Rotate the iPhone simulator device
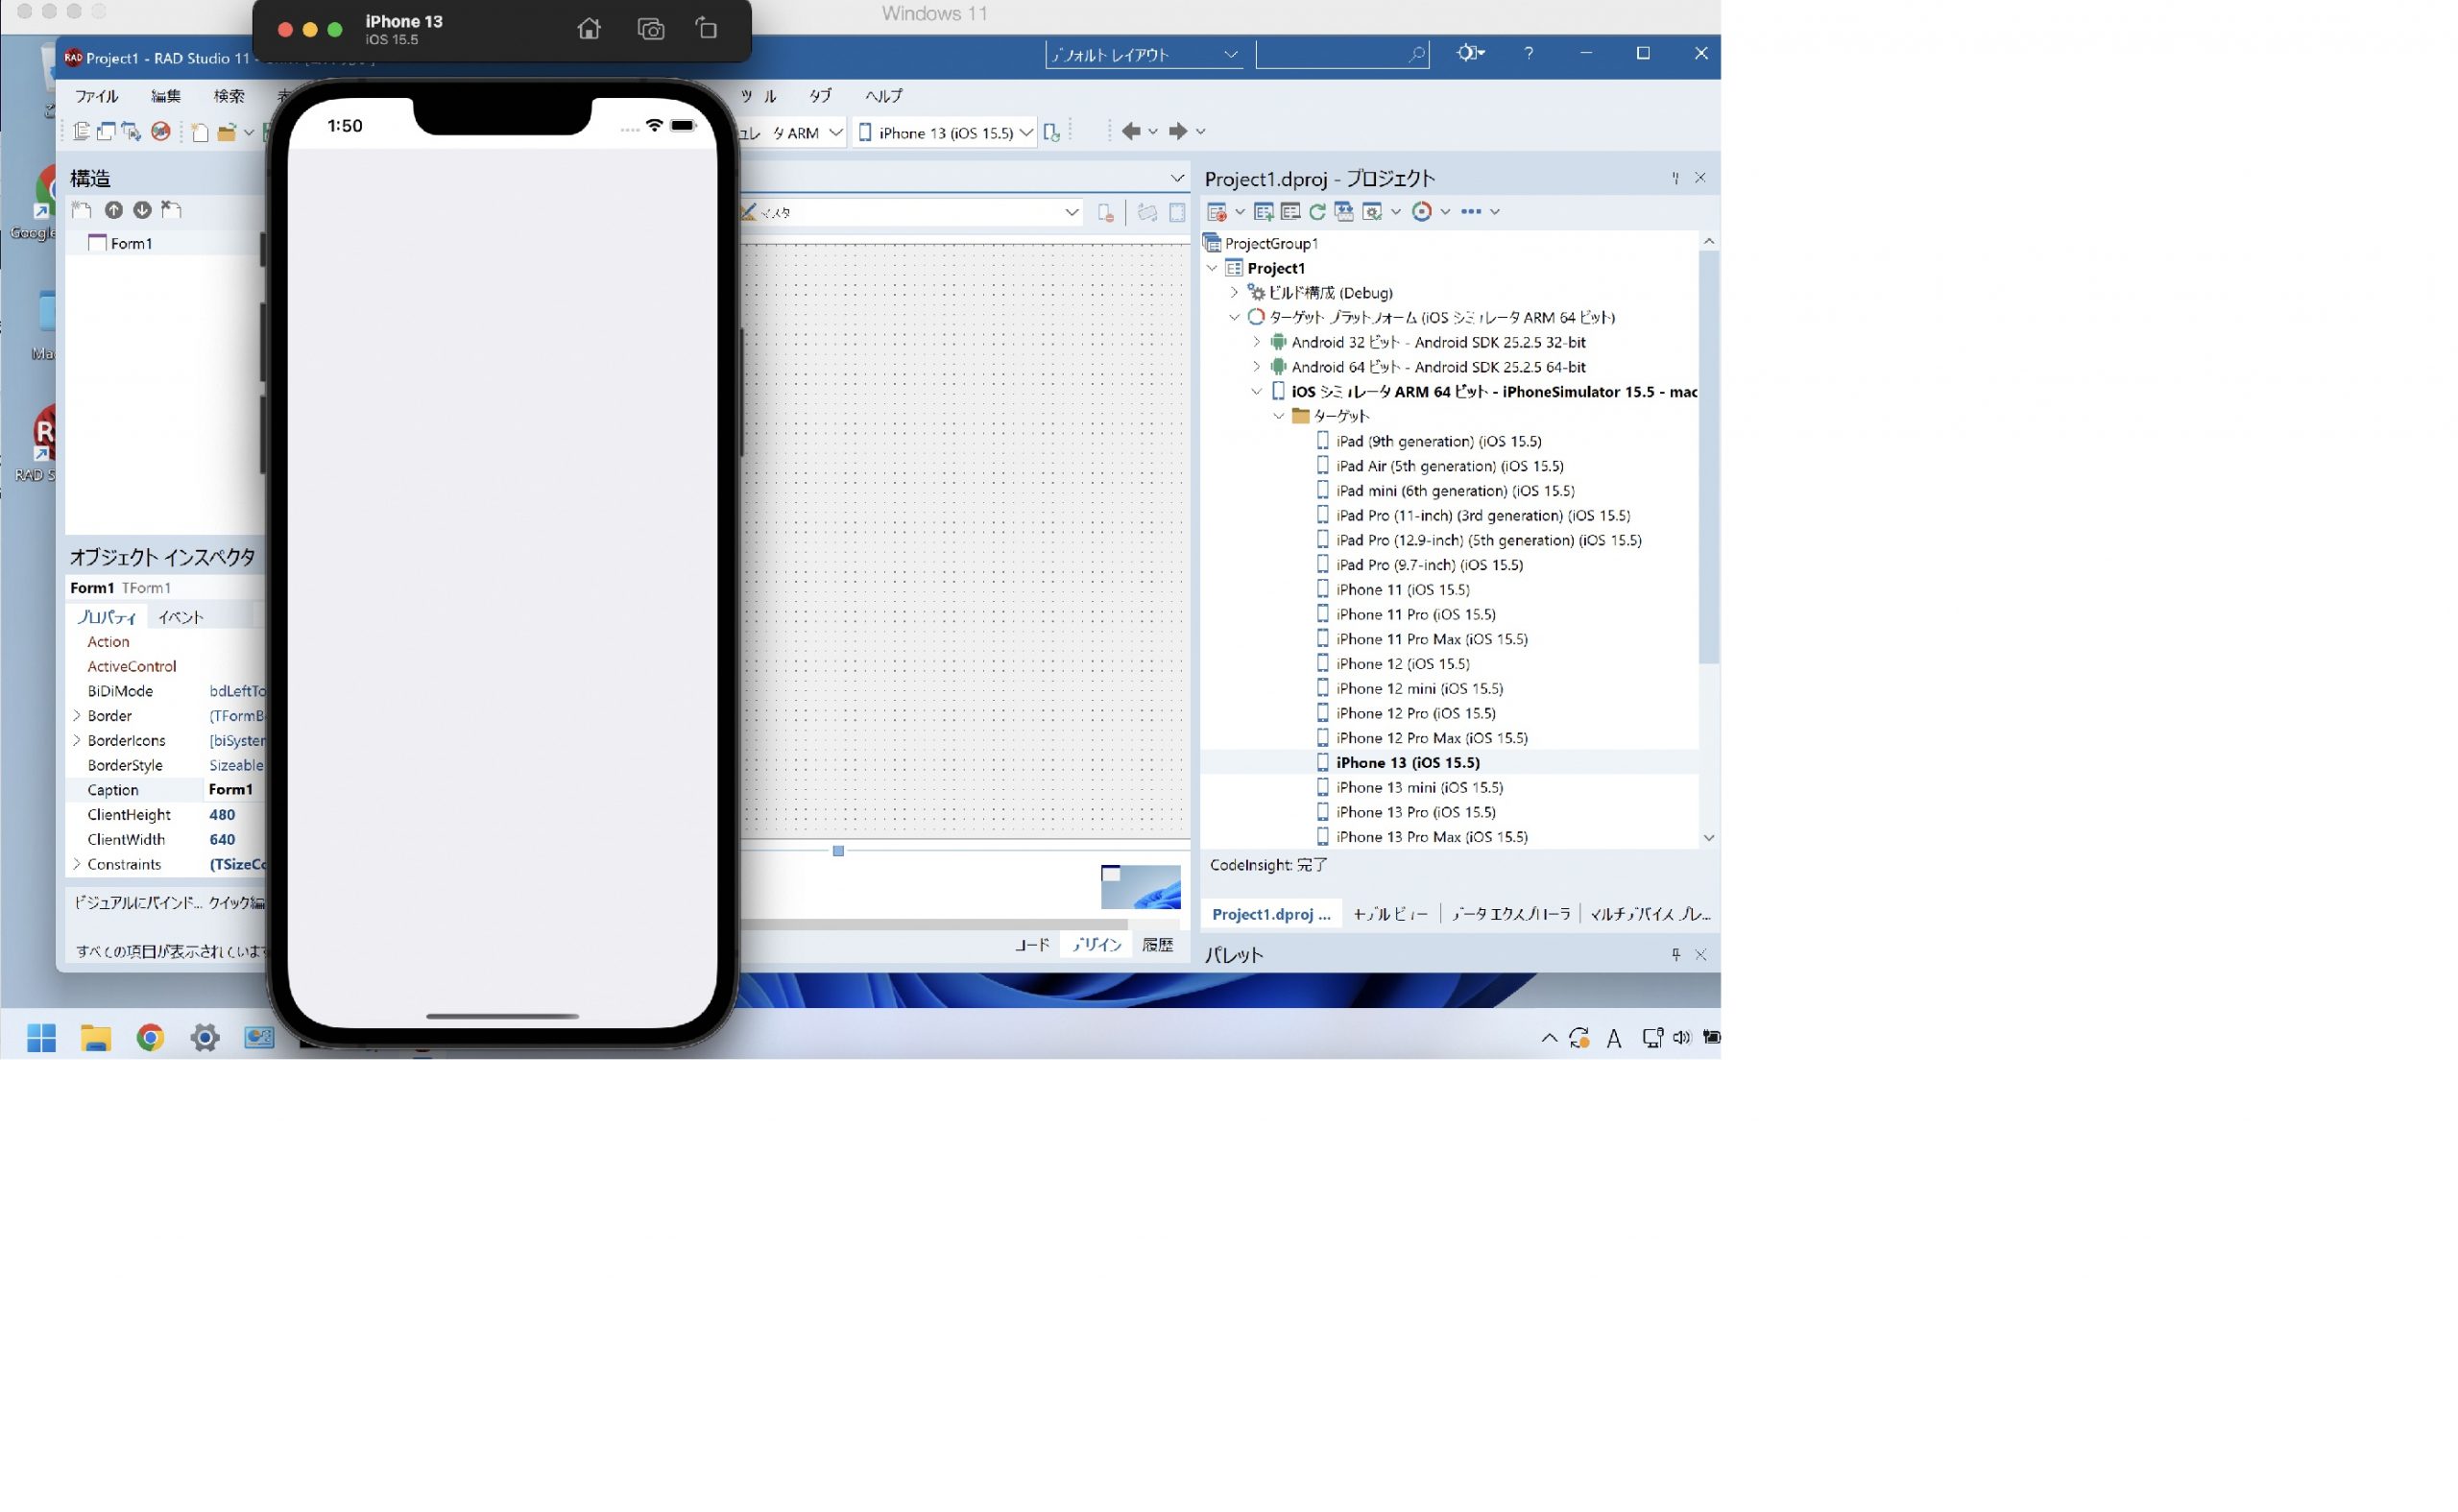 tap(707, 29)
